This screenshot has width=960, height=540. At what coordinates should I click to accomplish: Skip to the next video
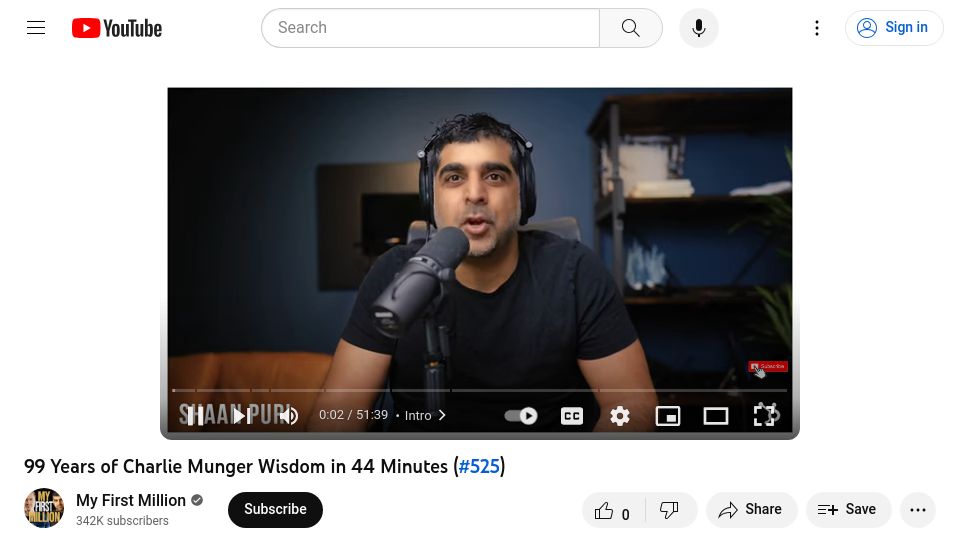[x=241, y=416]
